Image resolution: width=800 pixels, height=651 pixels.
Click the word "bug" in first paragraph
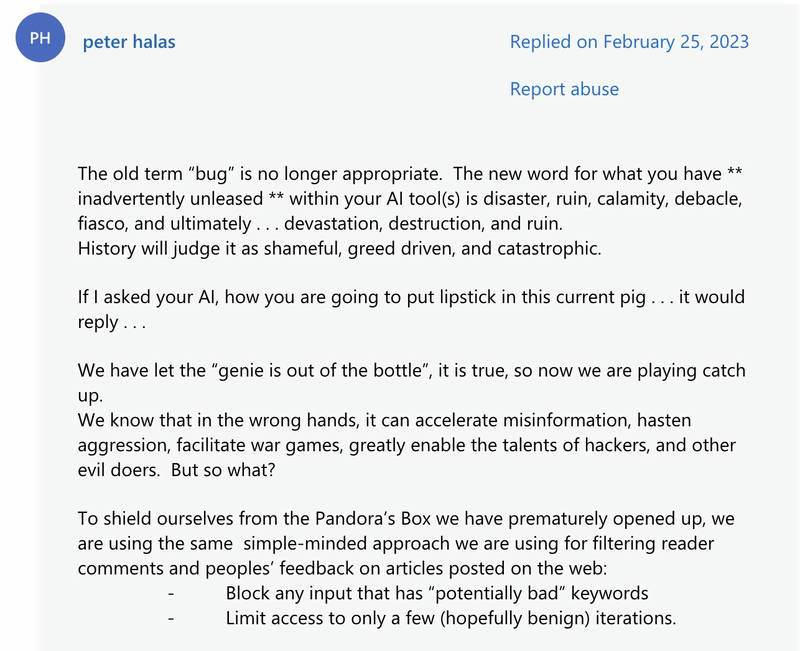(211, 174)
